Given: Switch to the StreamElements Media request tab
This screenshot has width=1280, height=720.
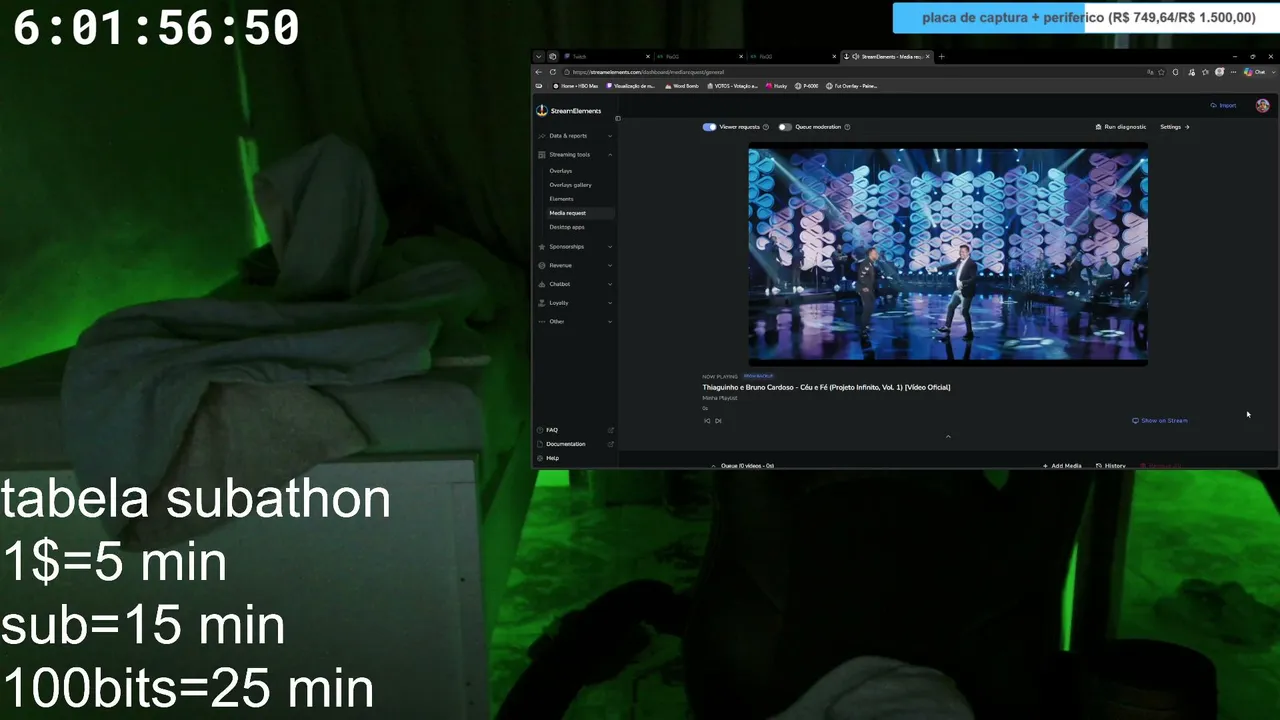Looking at the screenshot, I should point(889,57).
